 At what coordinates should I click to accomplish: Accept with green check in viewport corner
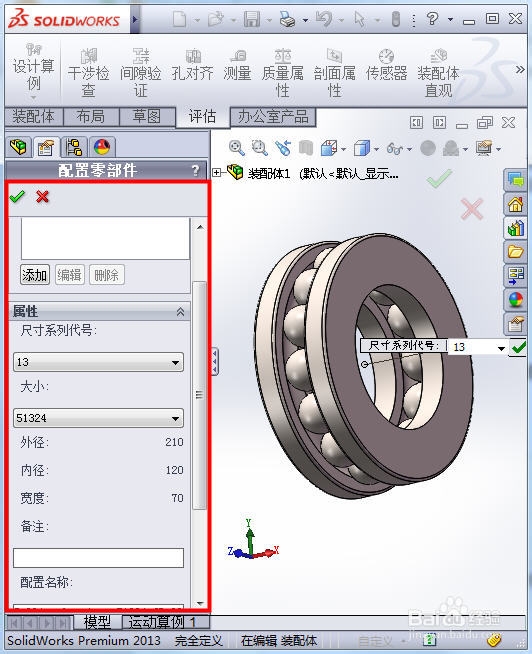(x=439, y=178)
